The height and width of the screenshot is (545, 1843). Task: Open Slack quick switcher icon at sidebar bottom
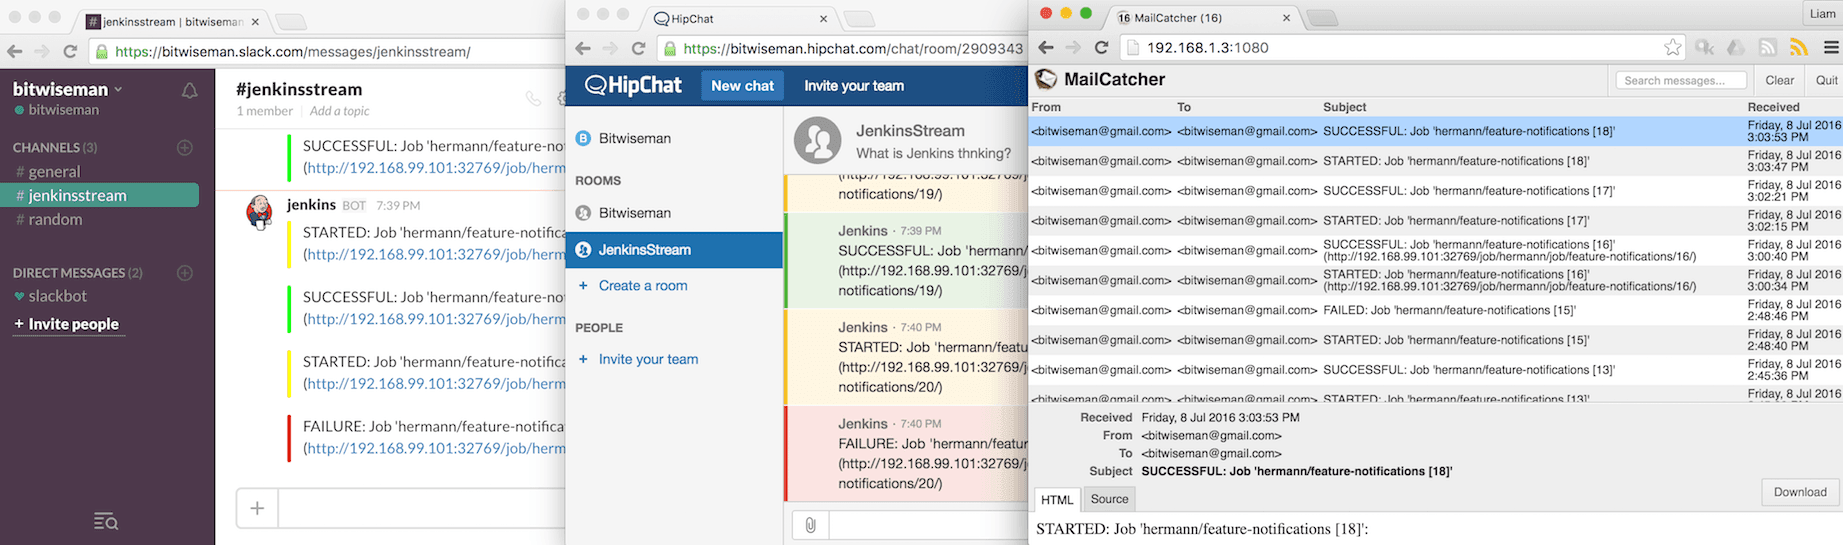(106, 520)
